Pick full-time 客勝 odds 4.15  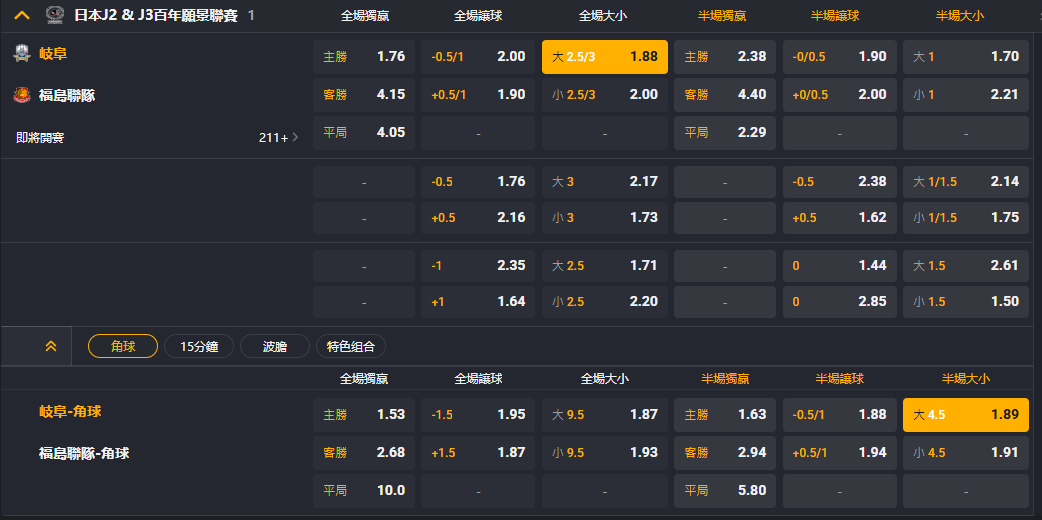click(364, 95)
